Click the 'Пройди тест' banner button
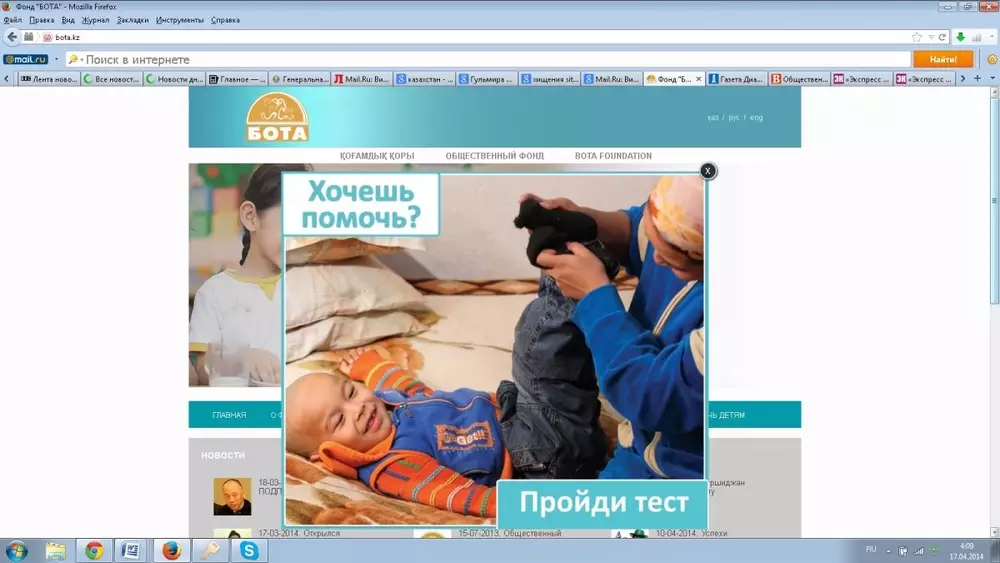The width and height of the screenshot is (1000, 563). tap(603, 503)
